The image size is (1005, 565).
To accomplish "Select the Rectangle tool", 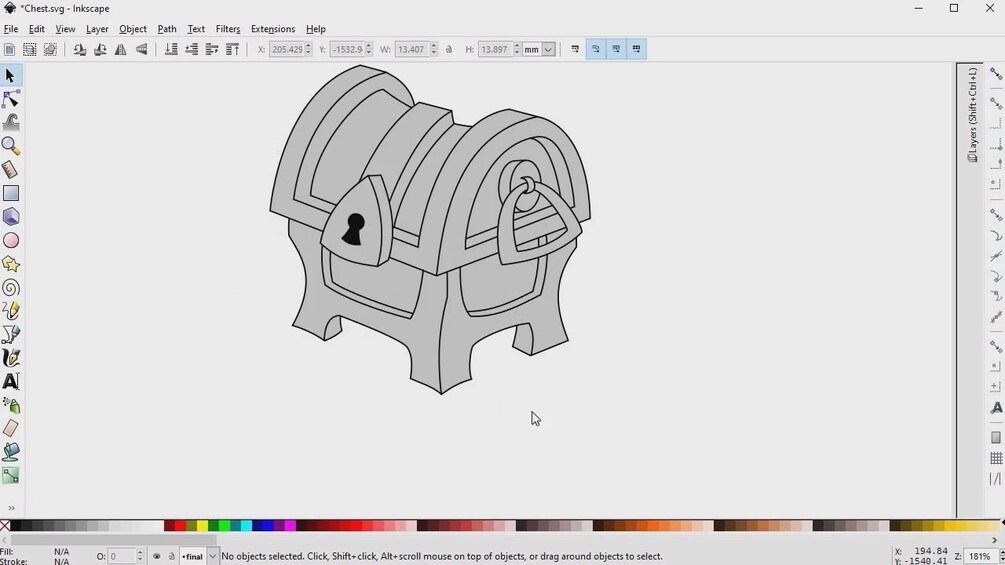I will tap(10, 193).
